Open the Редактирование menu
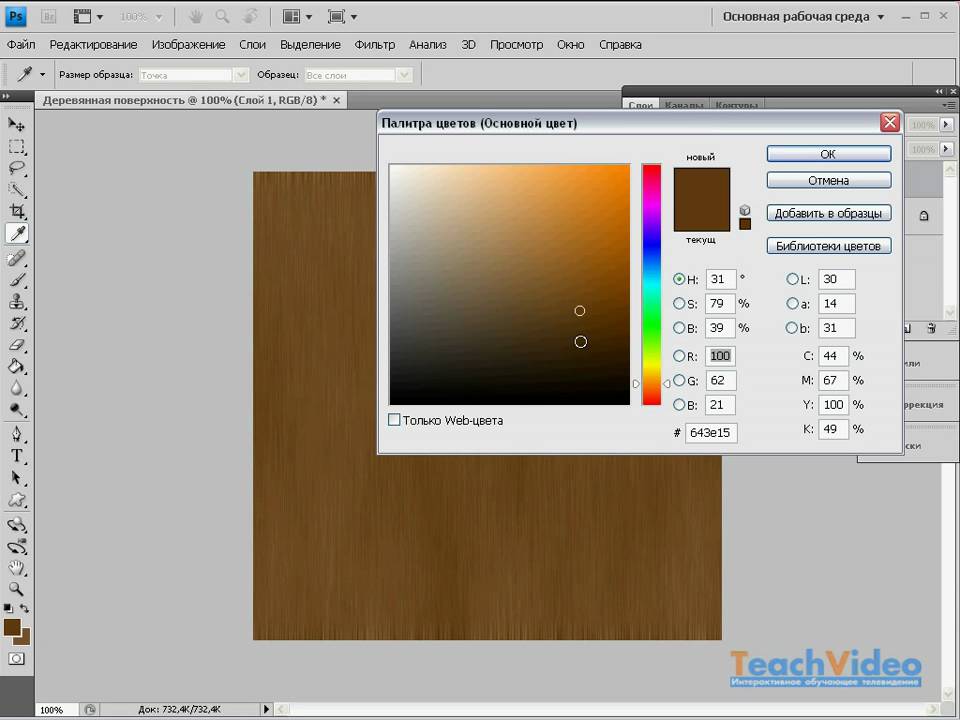This screenshot has height=720, width=960. click(x=93, y=45)
